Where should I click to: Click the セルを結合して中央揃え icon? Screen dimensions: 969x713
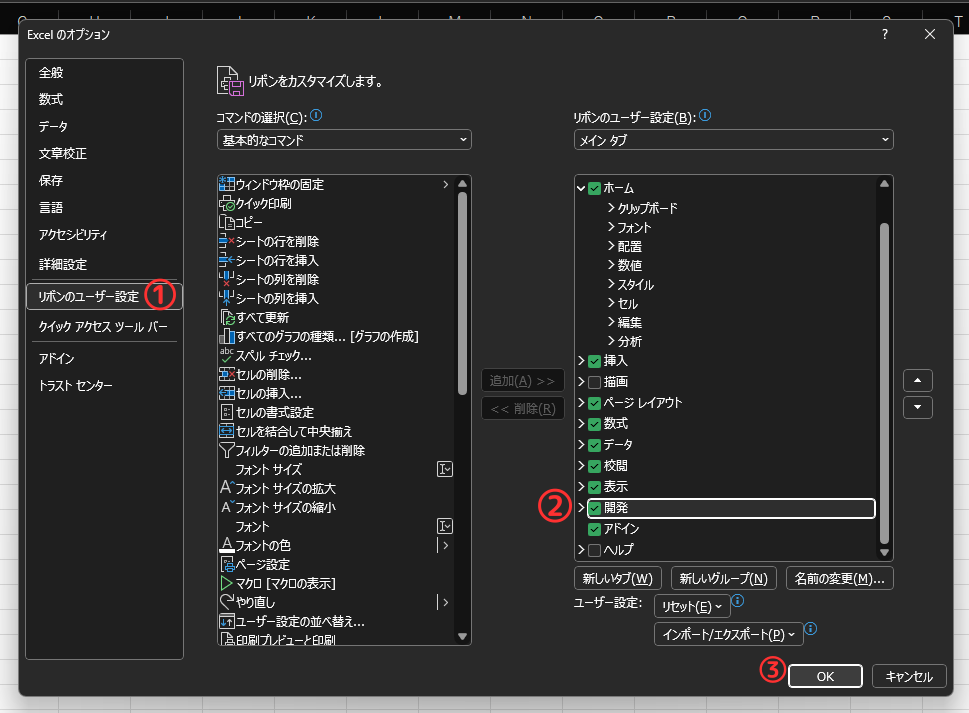coord(227,431)
